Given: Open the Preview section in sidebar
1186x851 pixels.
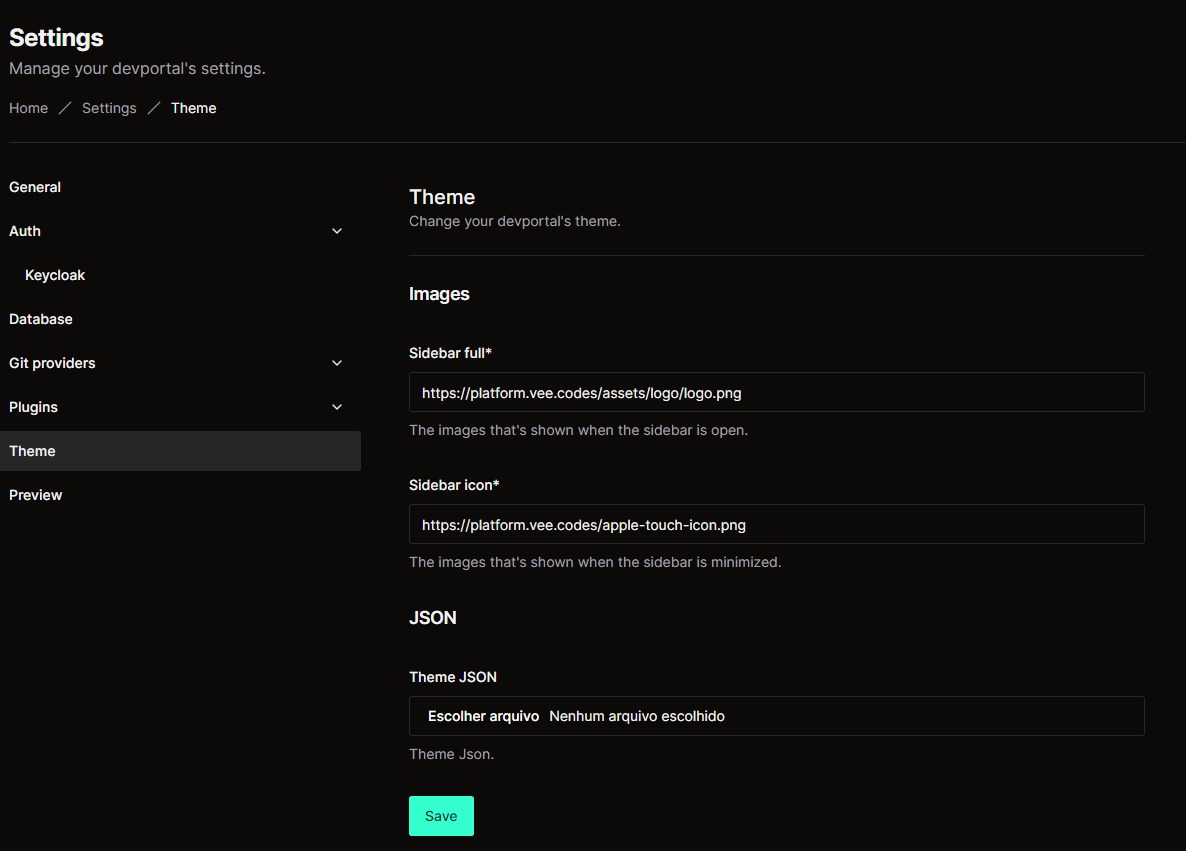Looking at the screenshot, I should pos(36,495).
